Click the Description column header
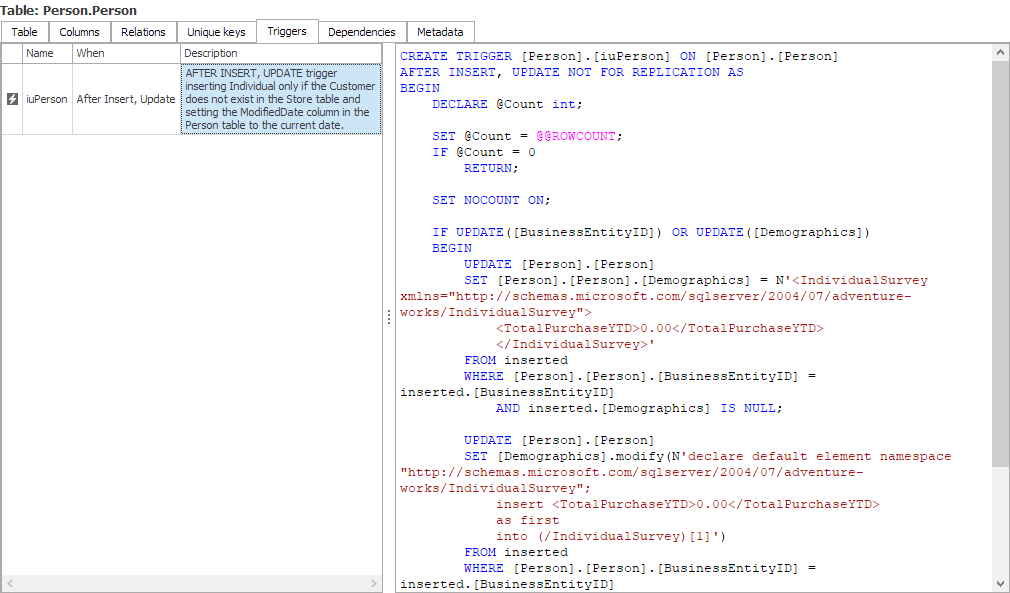Image resolution: width=1010 pixels, height=593 pixels. point(280,53)
